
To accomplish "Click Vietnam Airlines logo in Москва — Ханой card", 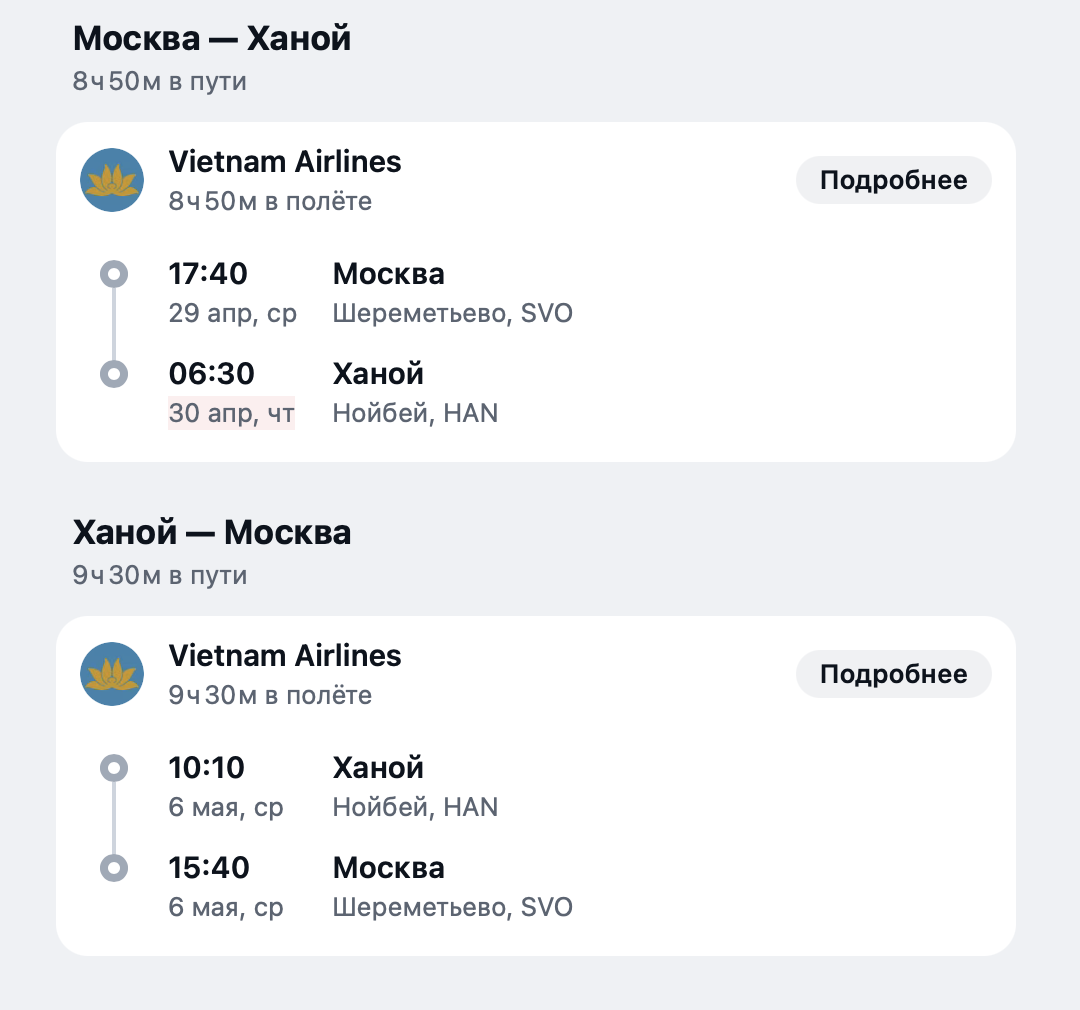I will (x=112, y=180).
